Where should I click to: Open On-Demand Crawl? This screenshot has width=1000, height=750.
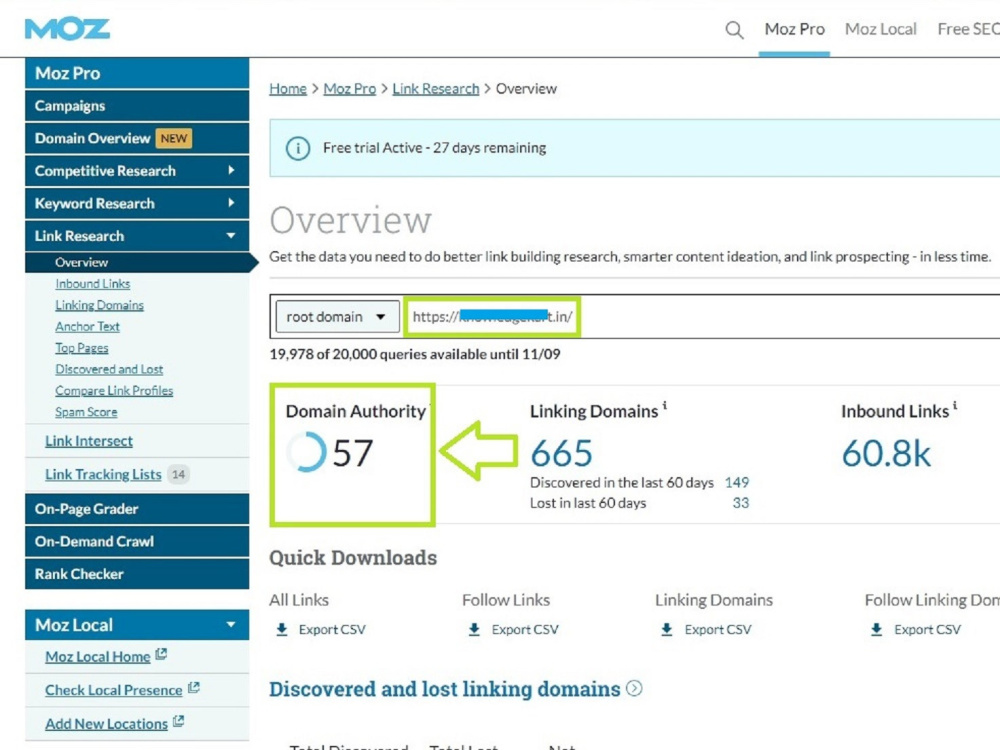(x=137, y=541)
